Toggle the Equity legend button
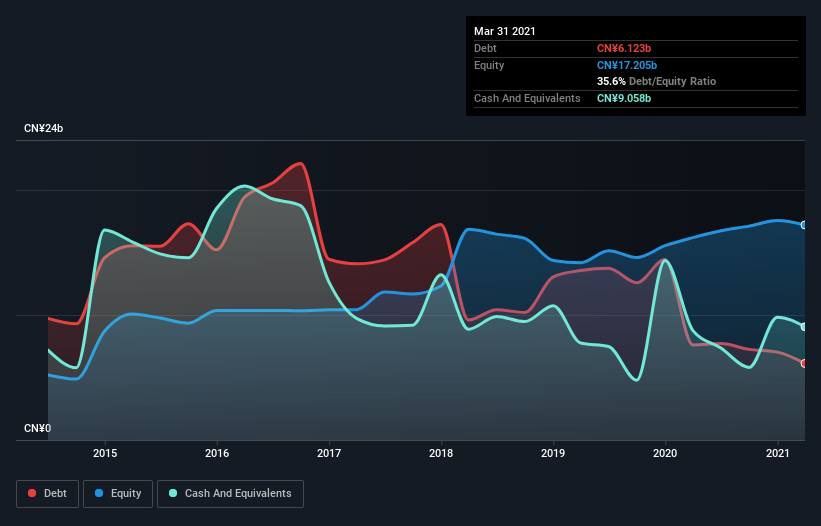 118,494
